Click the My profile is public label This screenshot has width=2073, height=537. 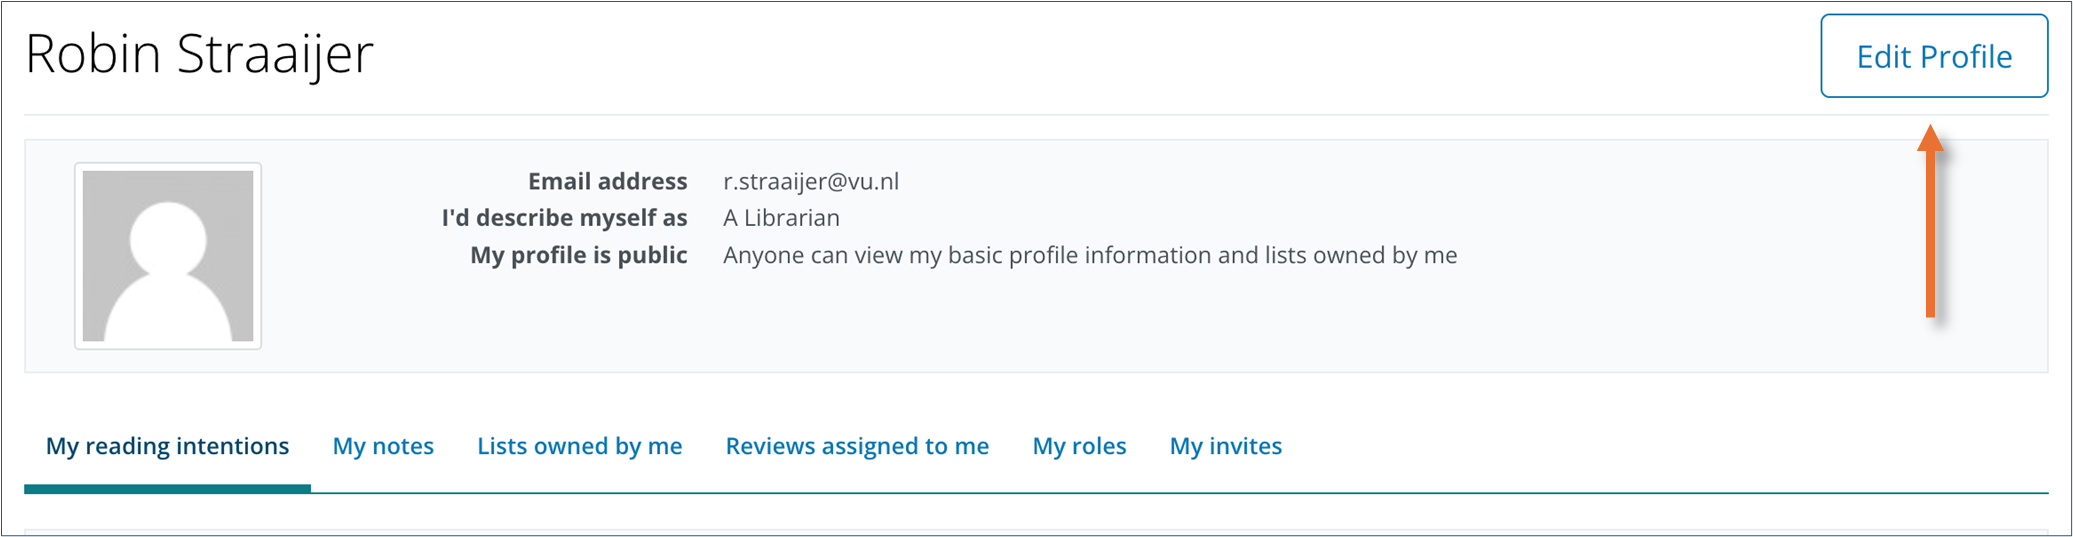click(579, 255)
